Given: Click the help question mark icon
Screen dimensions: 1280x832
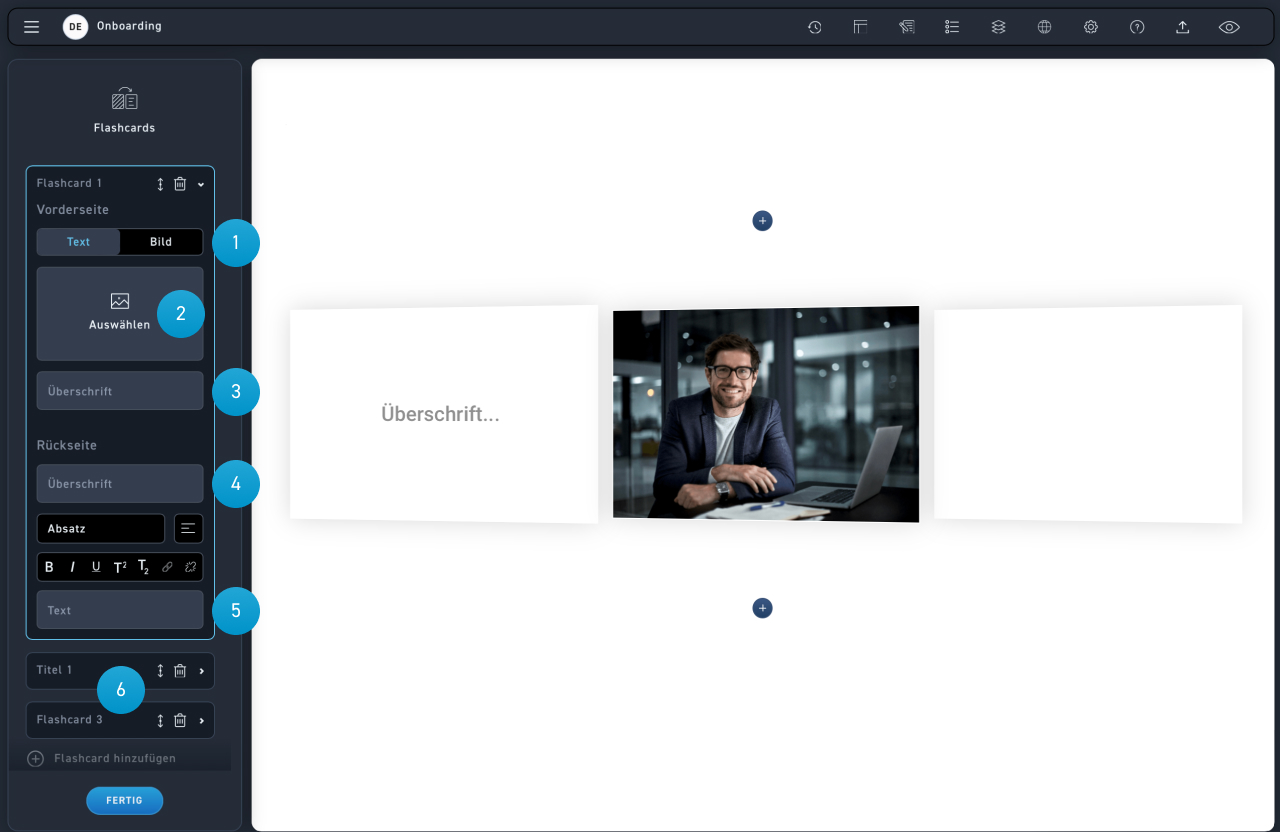Looking at the screenshot, I should coord(1137,27).
